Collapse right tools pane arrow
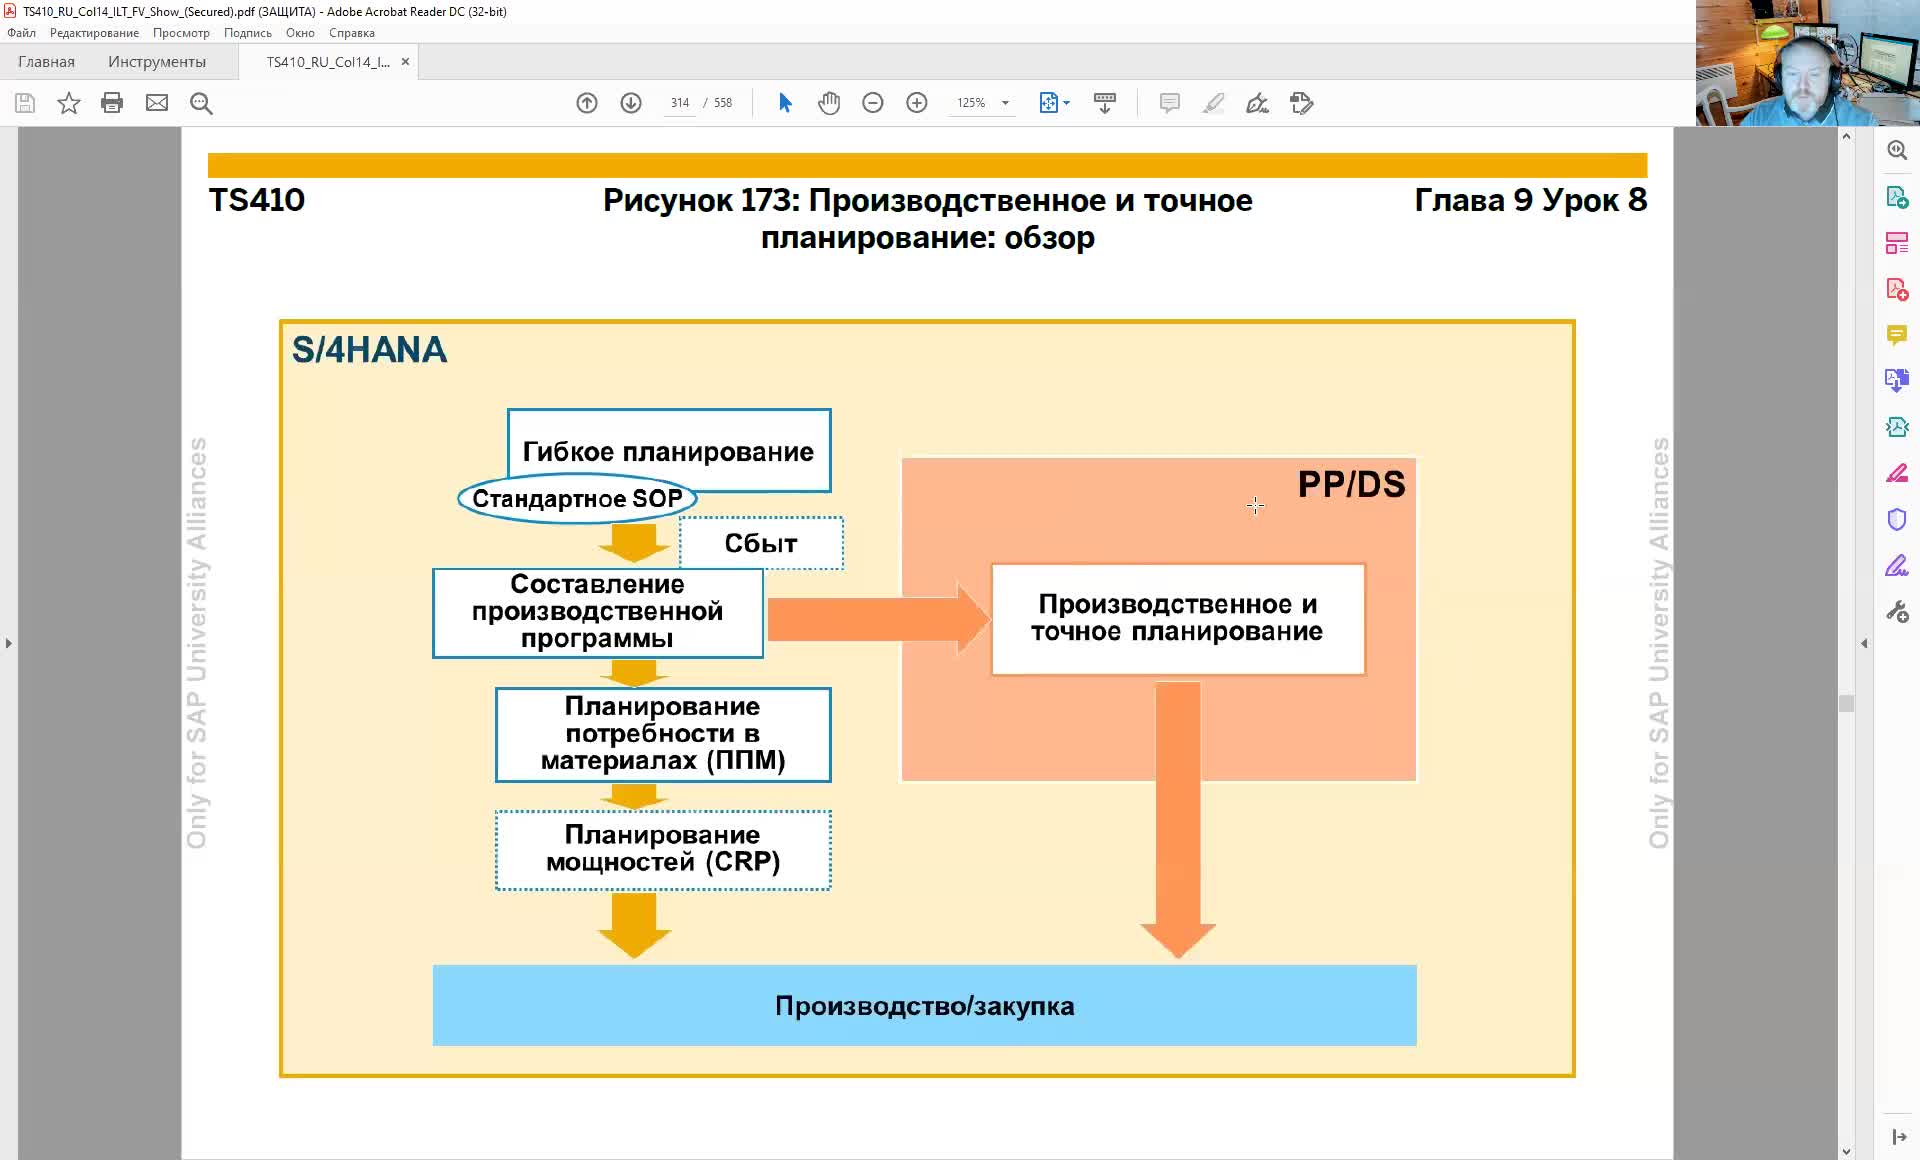Viewport: 1920px width, 1160px height. (1864, 643)
